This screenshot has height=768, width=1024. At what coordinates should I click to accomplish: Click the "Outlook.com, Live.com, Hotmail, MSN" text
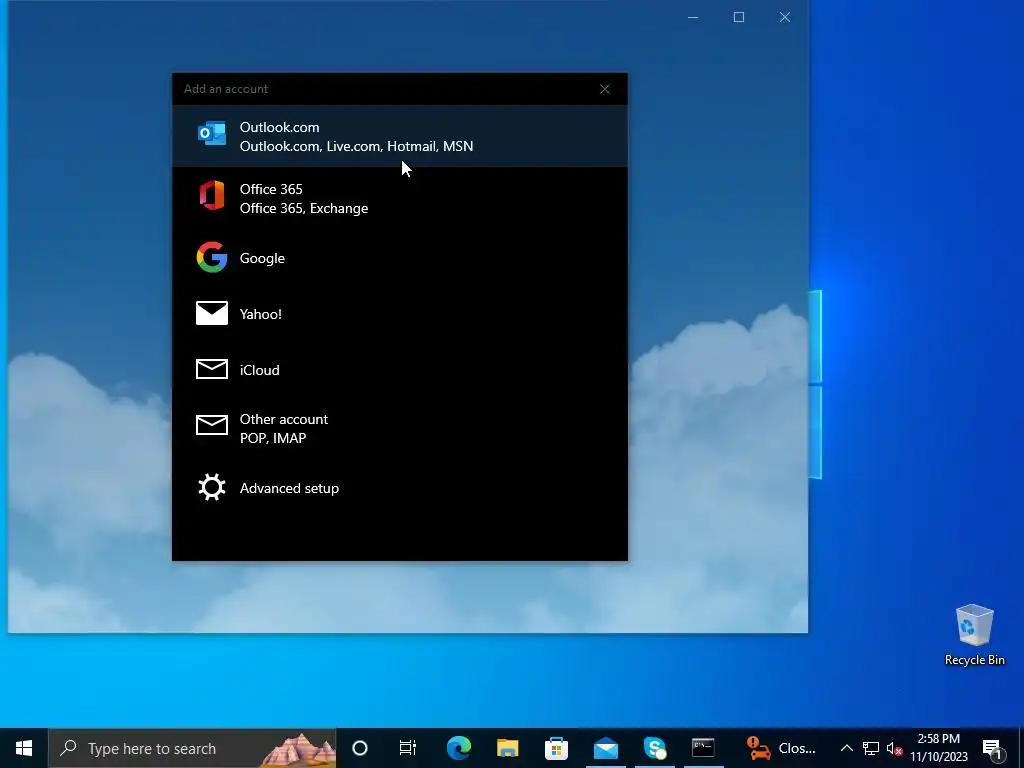click(x=356, y=146)
